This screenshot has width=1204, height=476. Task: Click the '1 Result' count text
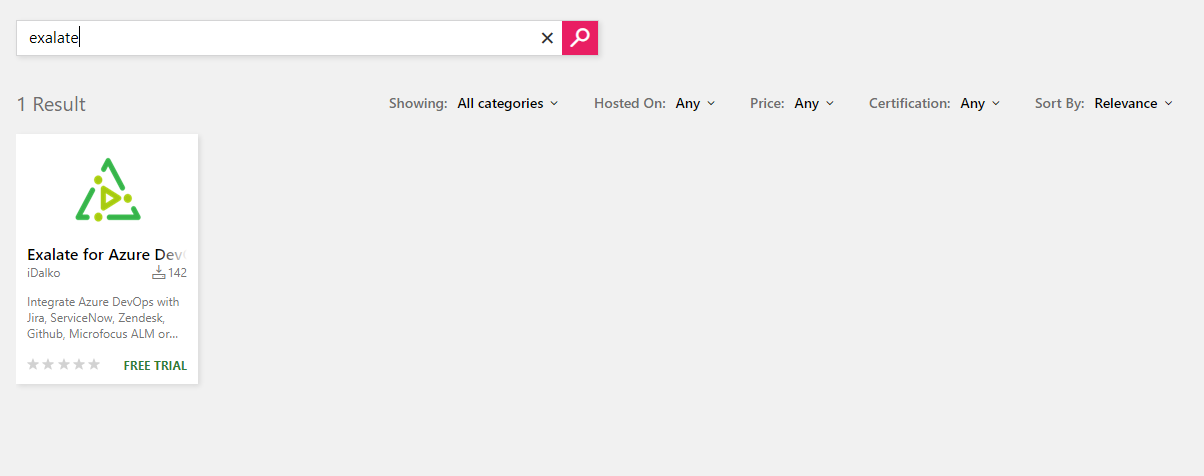[52, 104]
